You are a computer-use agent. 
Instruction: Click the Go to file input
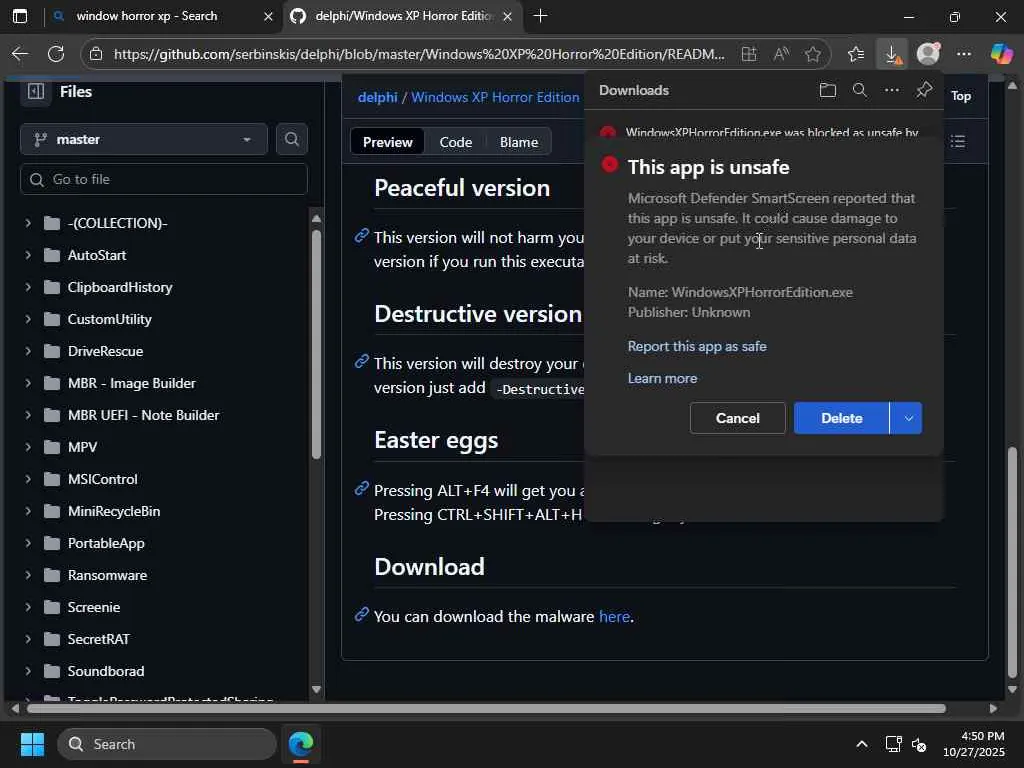click(x=164, y=179)
